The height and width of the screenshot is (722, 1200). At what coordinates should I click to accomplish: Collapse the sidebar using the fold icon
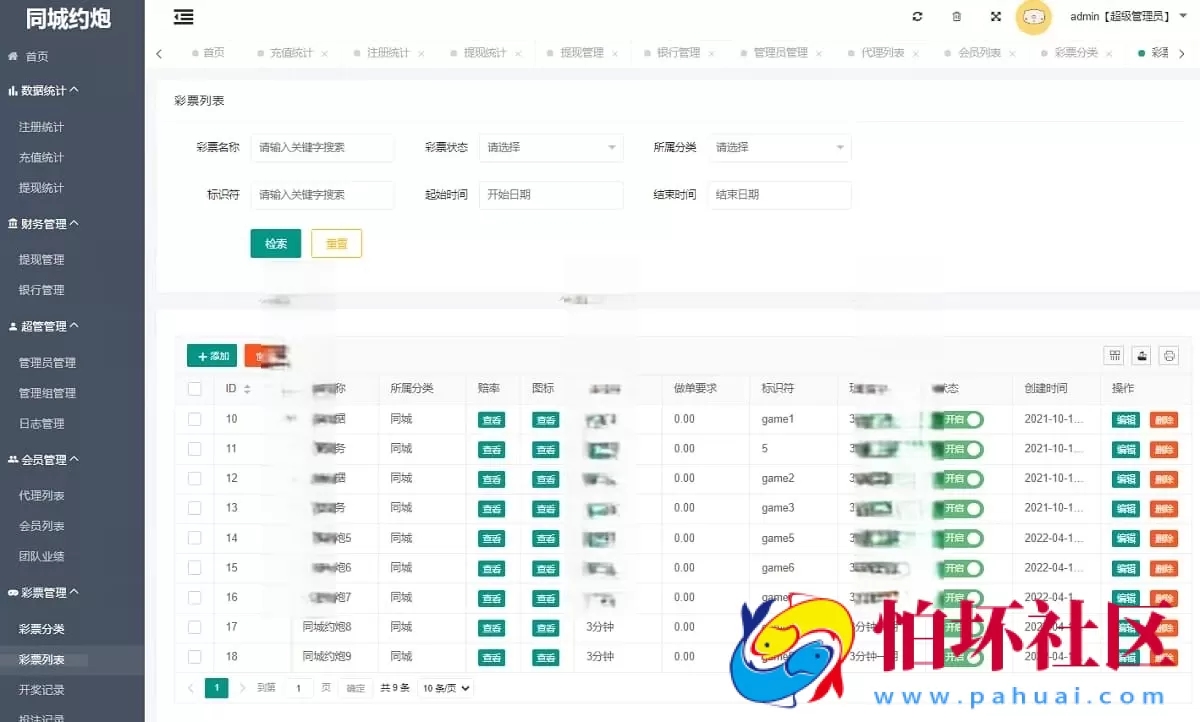[x=183, y=17]
